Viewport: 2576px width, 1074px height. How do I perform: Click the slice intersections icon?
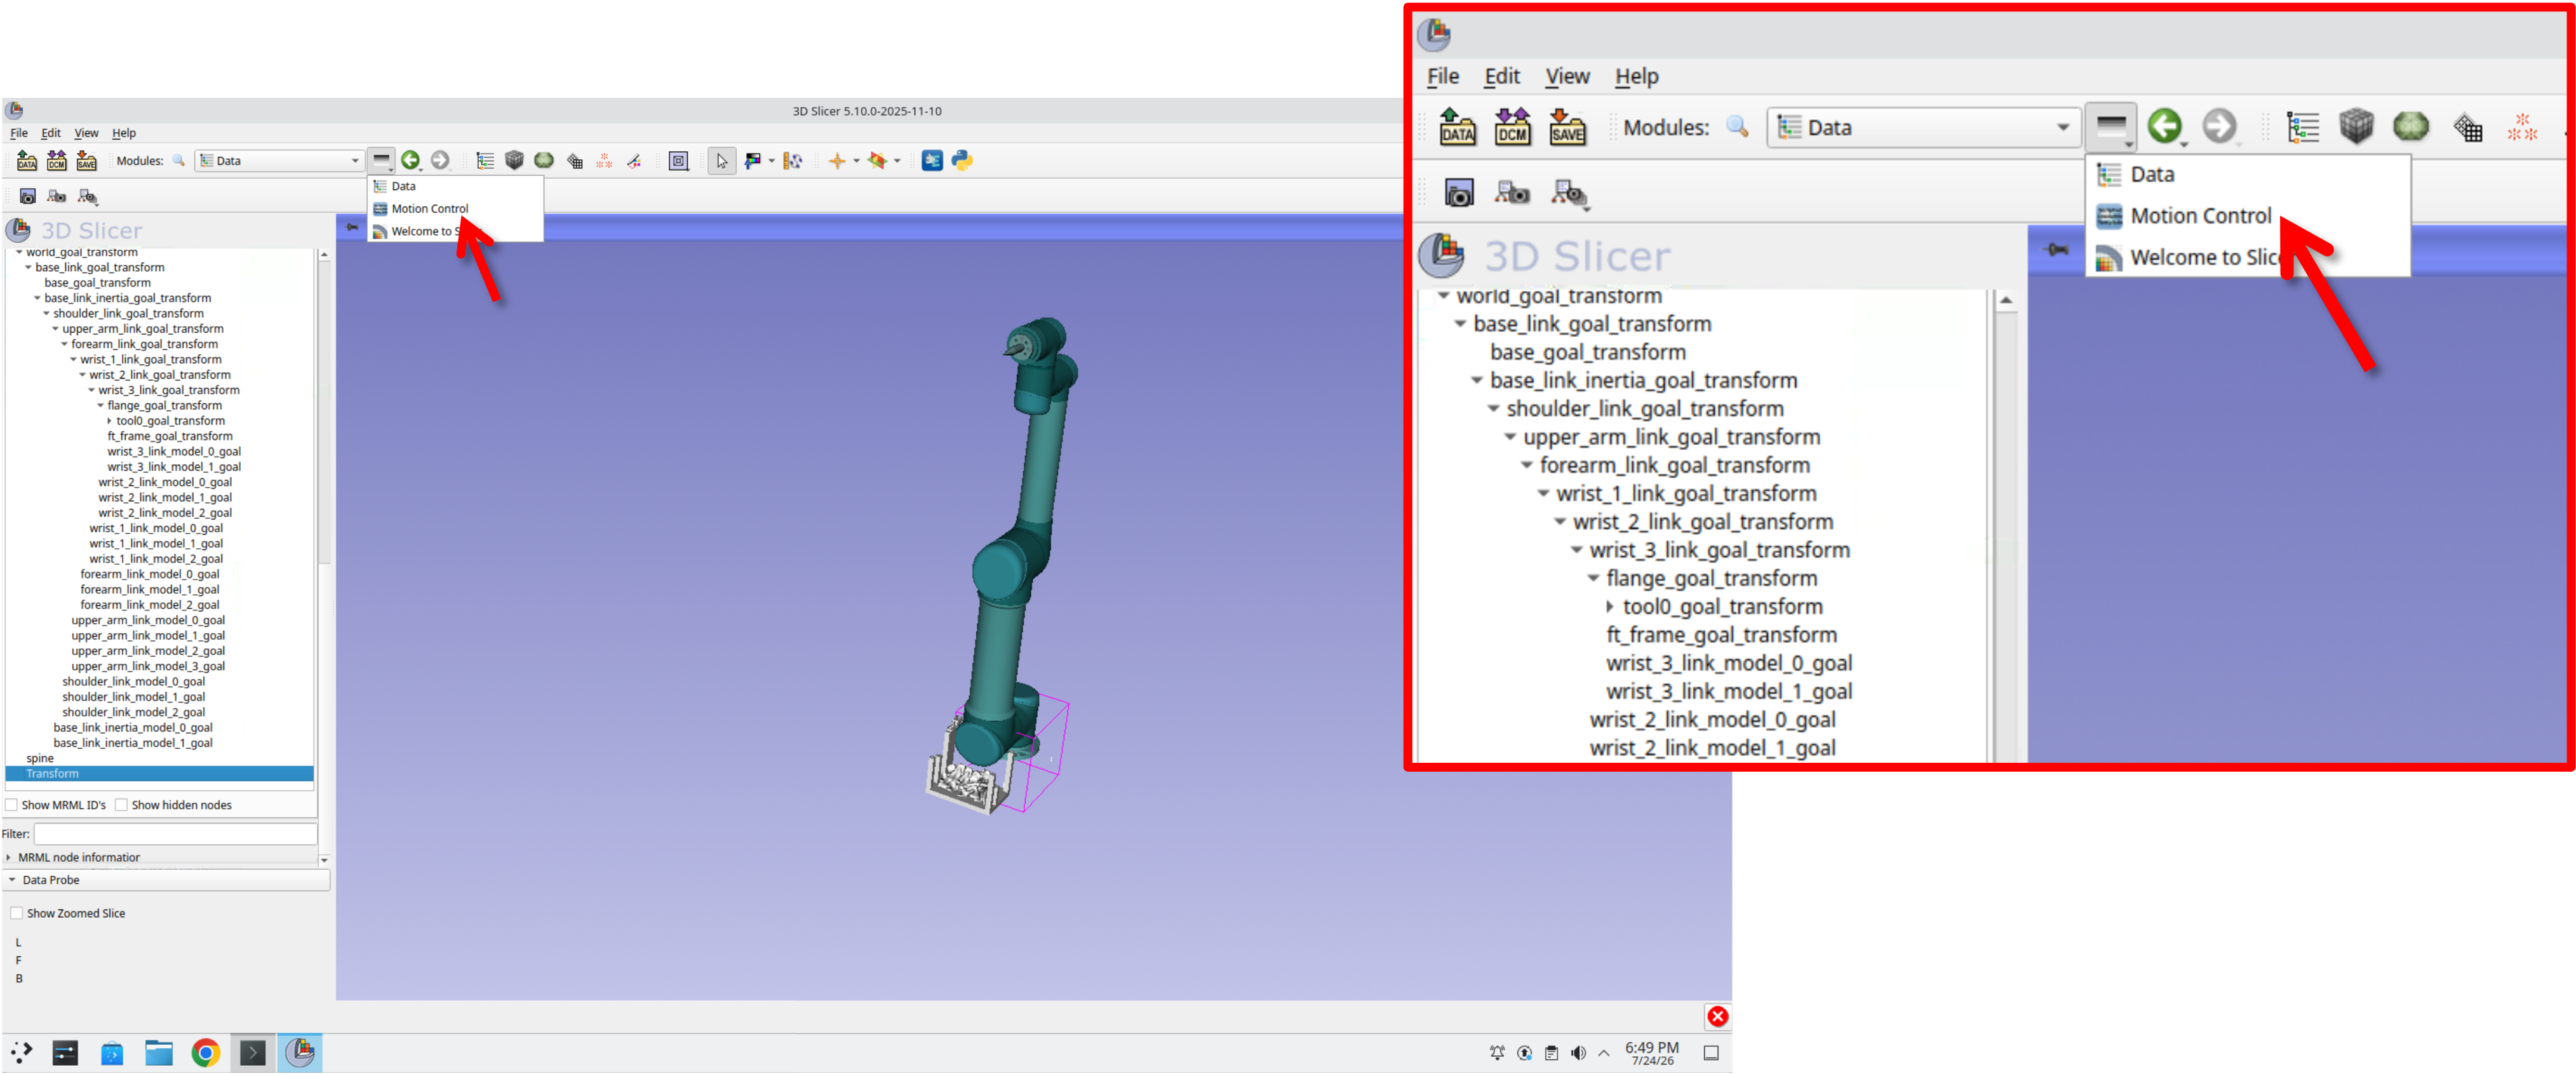click(878, 160)
